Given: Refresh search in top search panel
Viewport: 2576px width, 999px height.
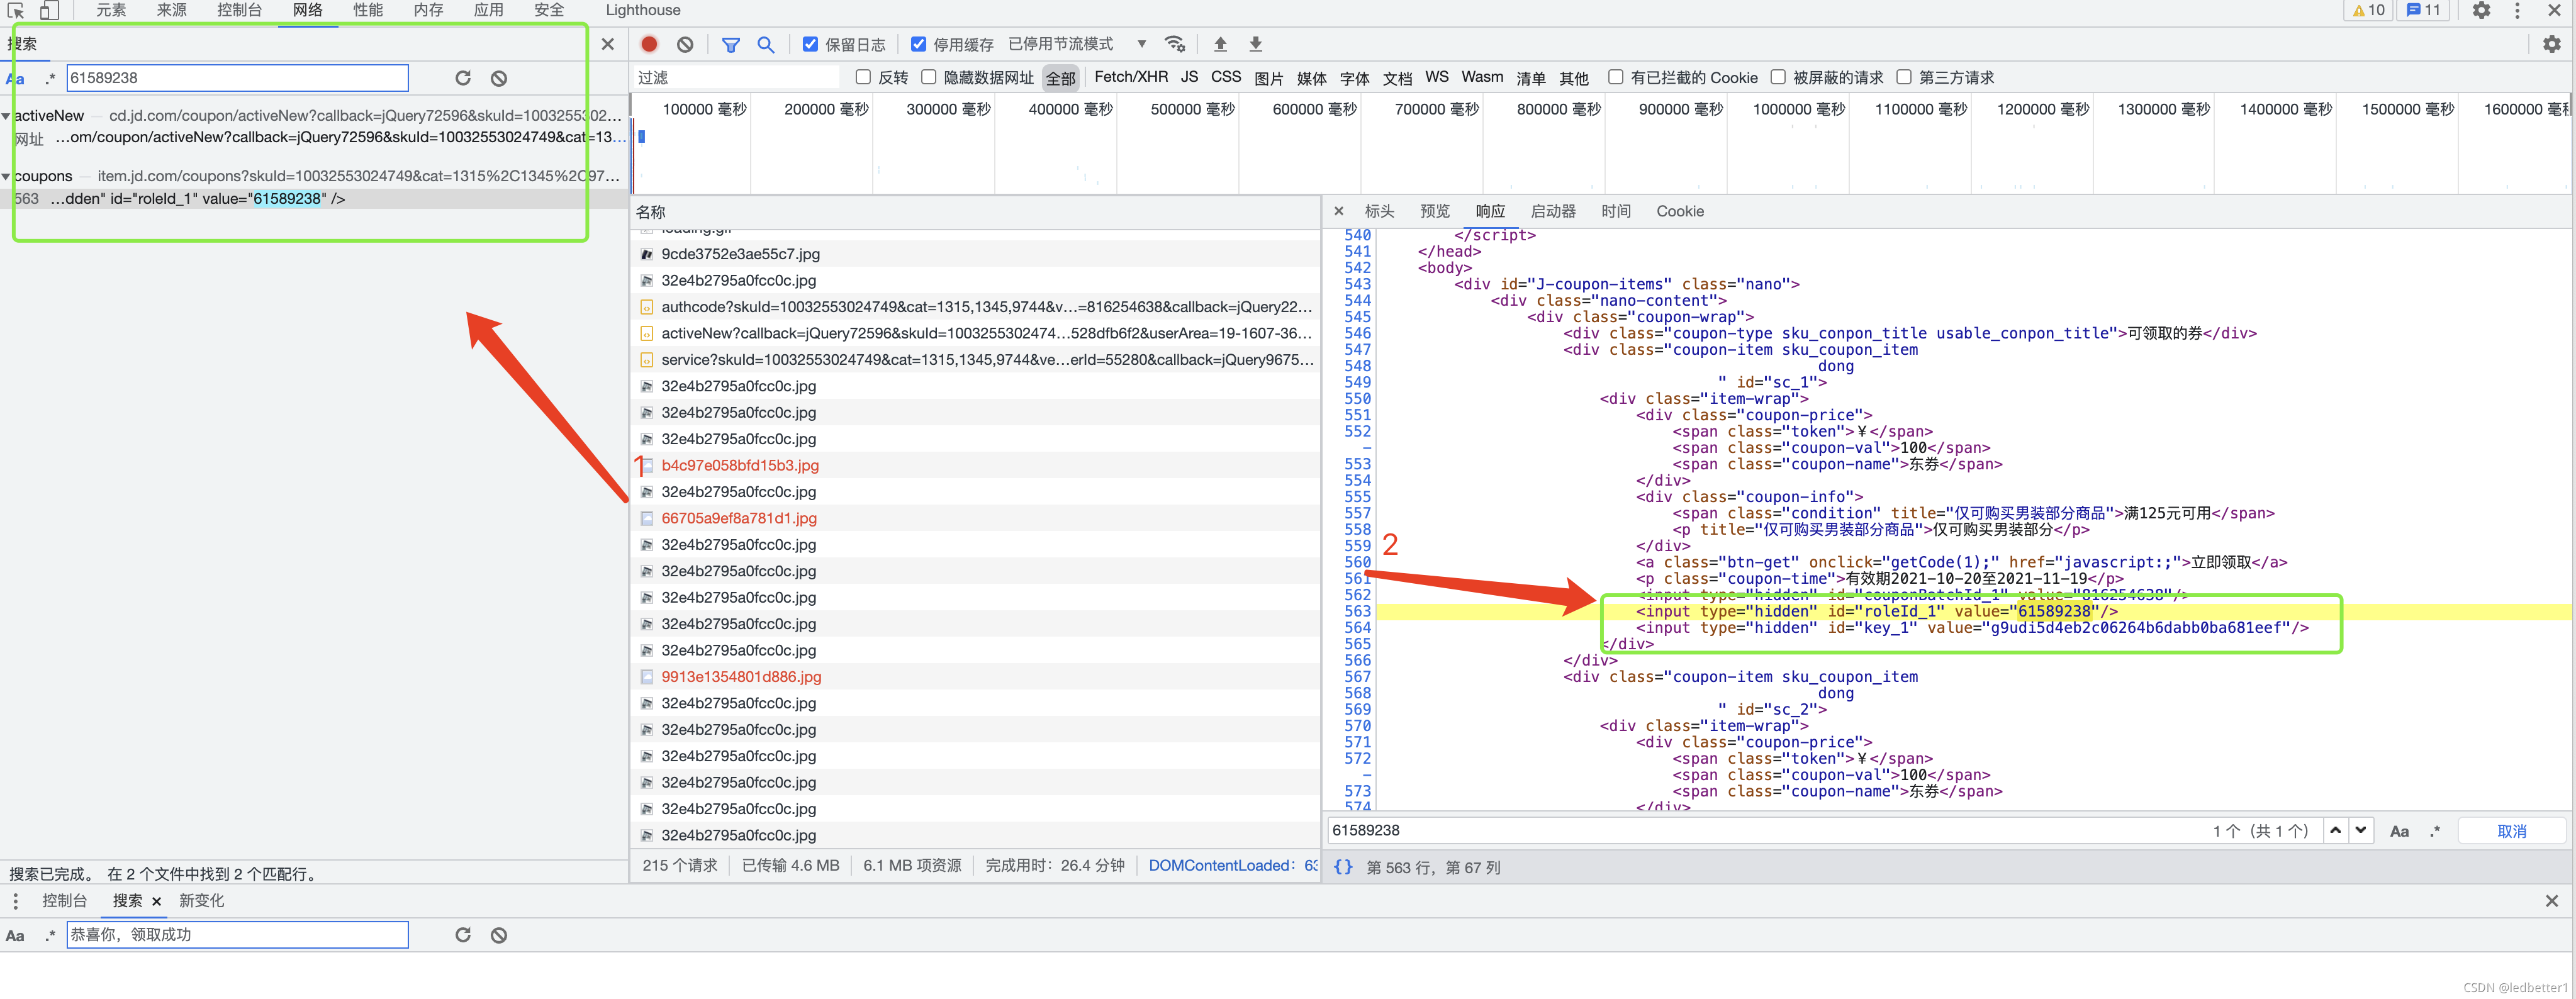Looking at the screenshot, I should click(463, 78).
